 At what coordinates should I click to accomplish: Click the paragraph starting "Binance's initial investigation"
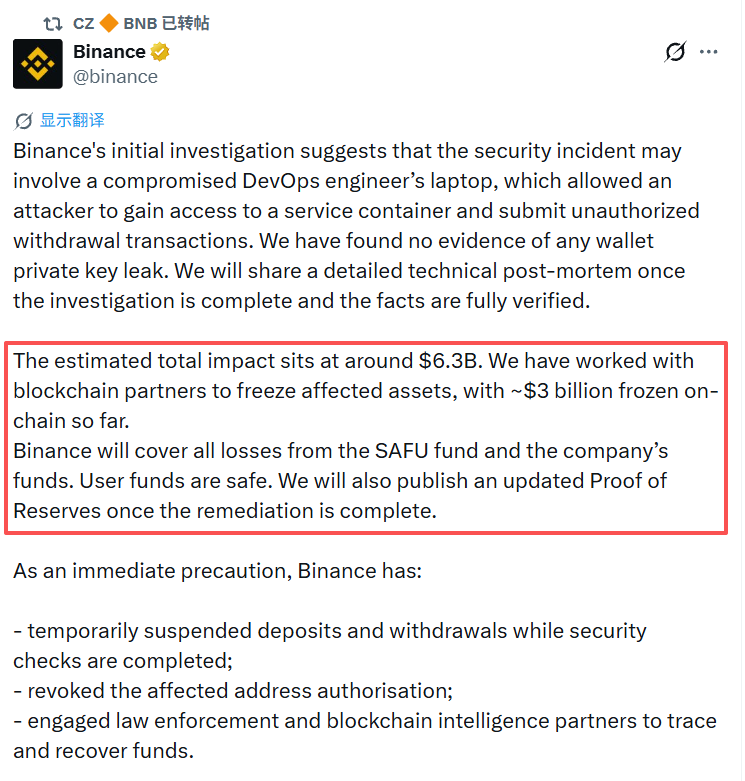coord(357,226)
